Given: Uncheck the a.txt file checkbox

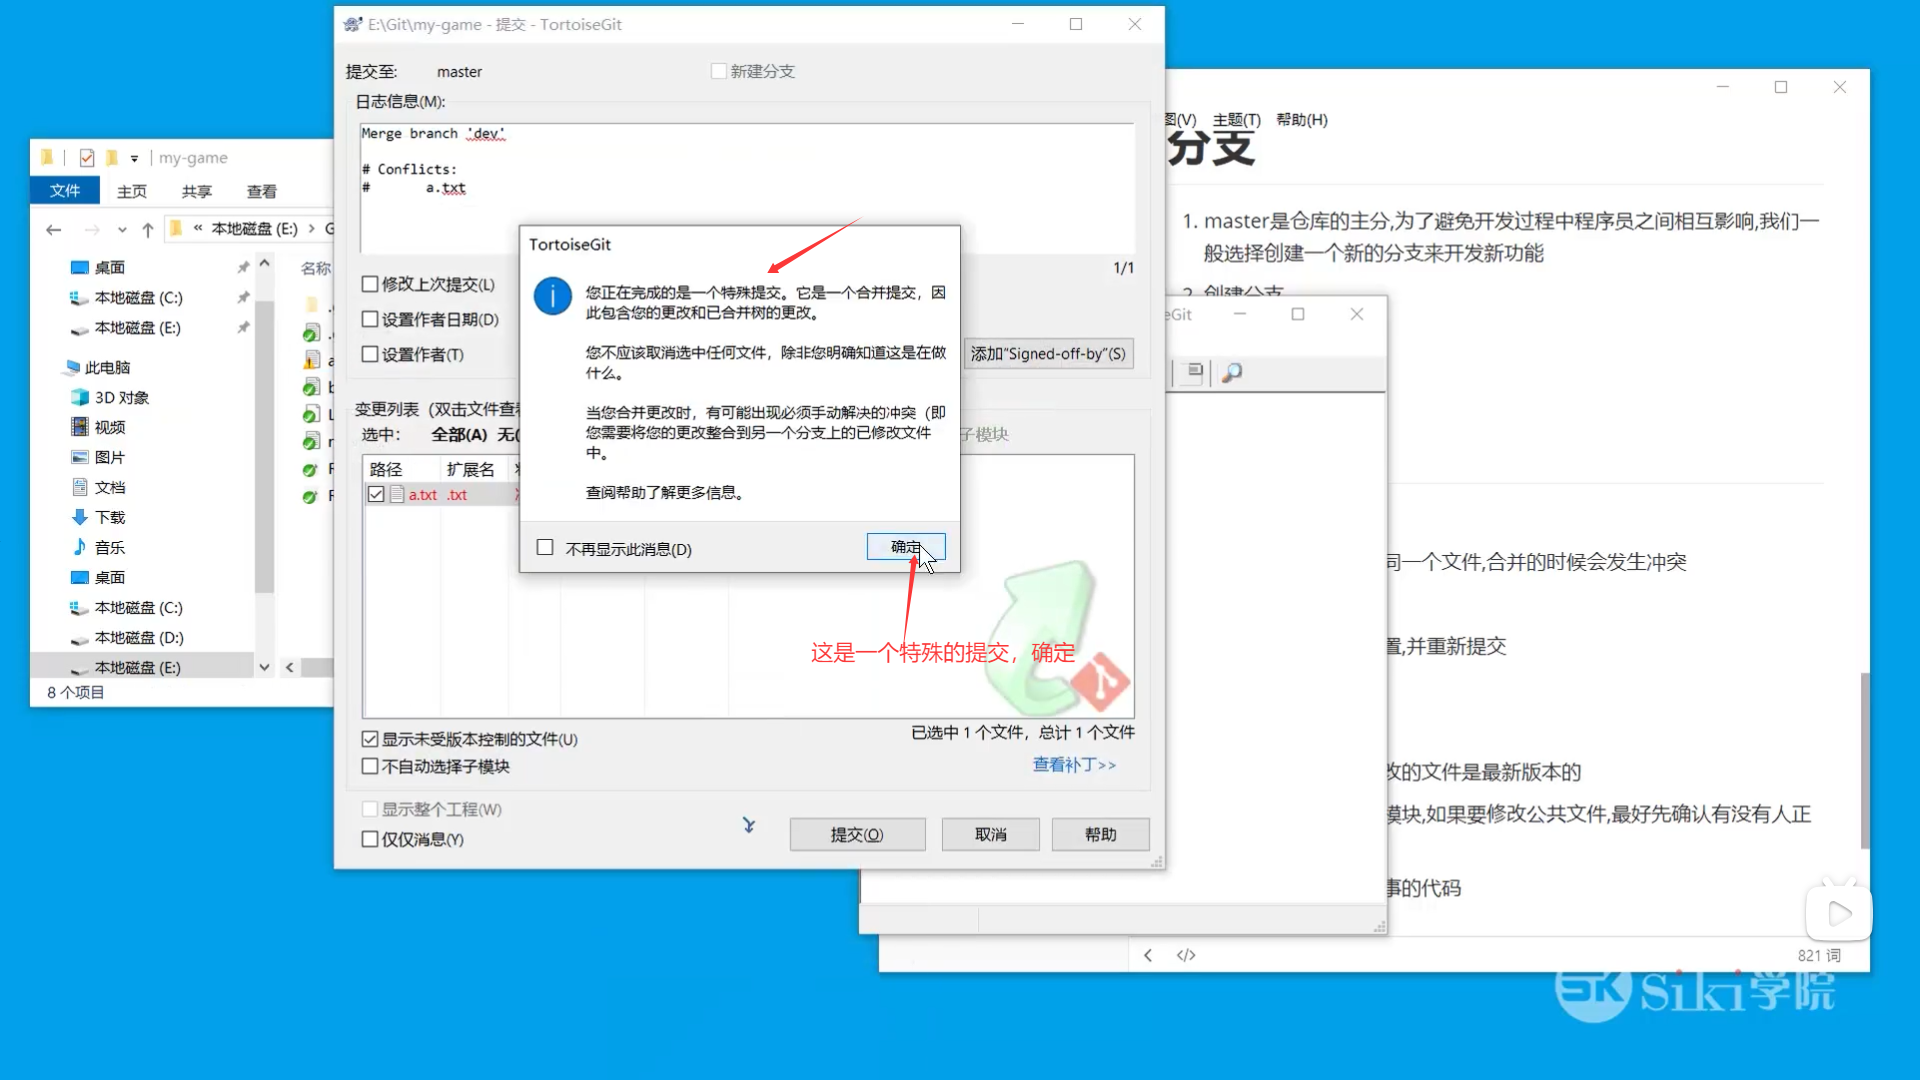Looking at the screenshot, I should (x=376, y=494).
